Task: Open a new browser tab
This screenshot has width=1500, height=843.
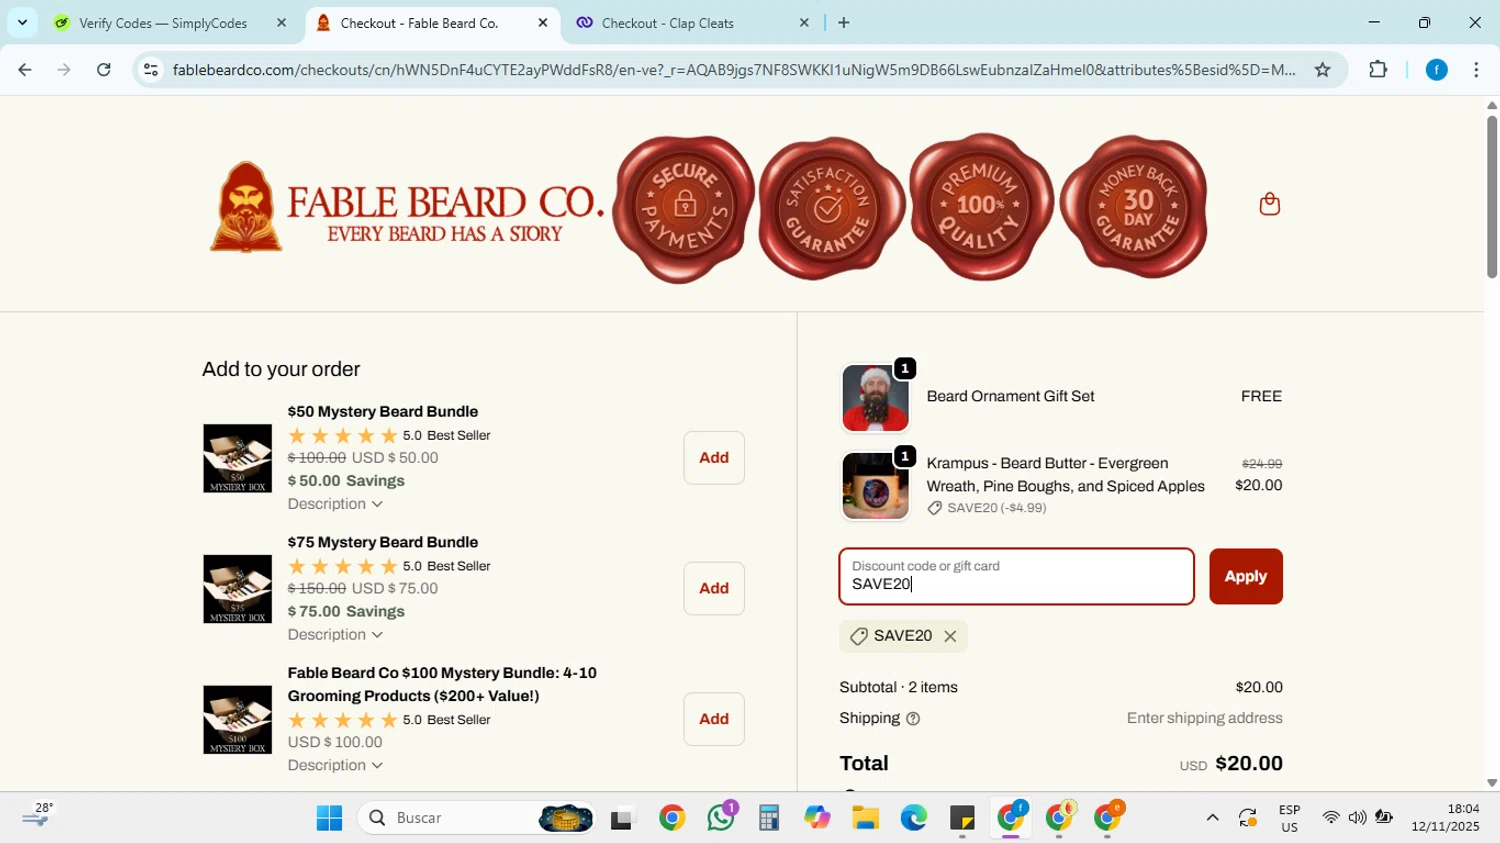Action: pos(843,23)
